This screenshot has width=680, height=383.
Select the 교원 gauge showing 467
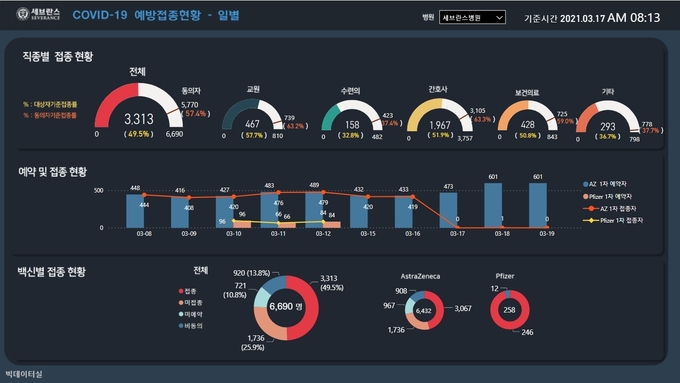tap(252, 115)
